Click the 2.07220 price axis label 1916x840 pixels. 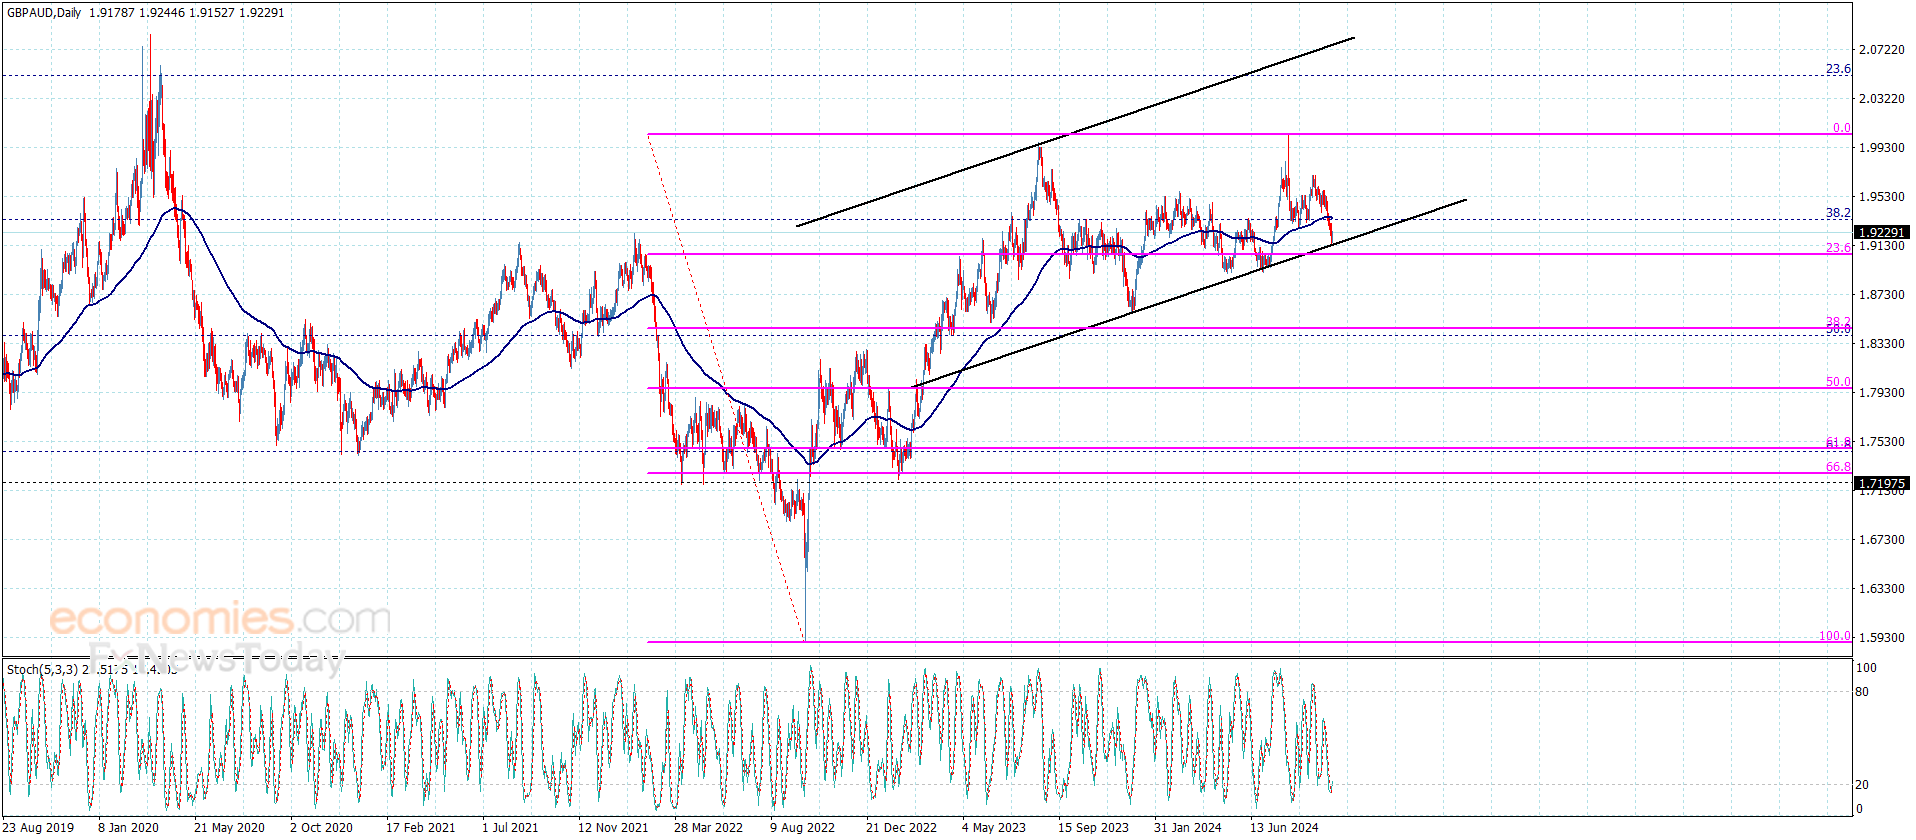(1881, 50)
